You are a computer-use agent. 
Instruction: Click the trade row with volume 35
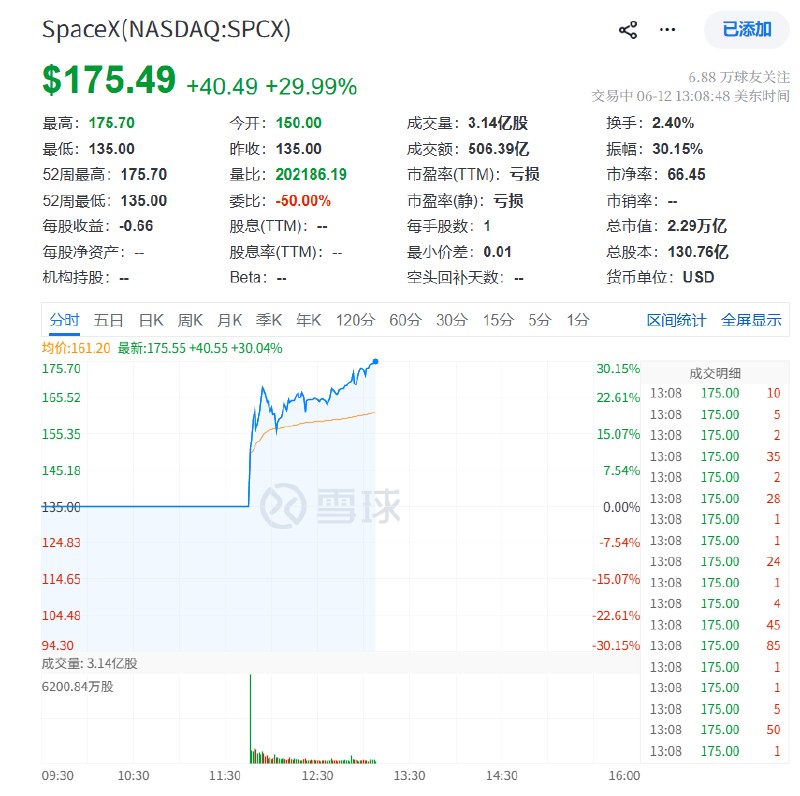tap(715, 457)
